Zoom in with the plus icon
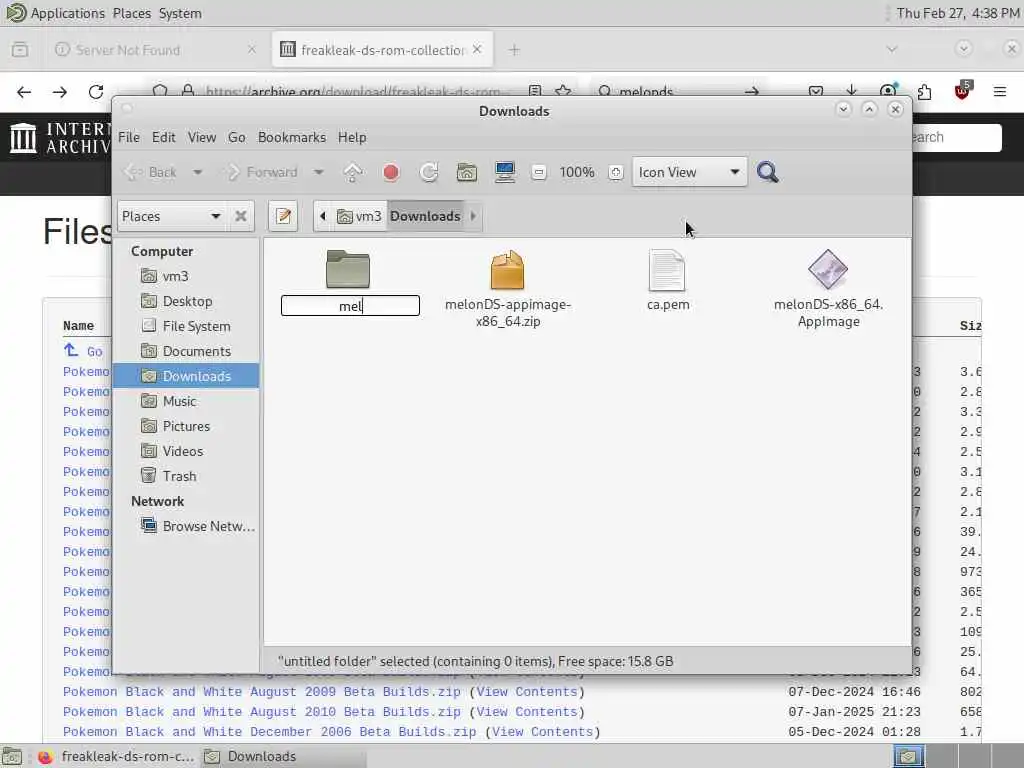The image size is (1024, 768). pyautogui.click(x=615, y=172)
